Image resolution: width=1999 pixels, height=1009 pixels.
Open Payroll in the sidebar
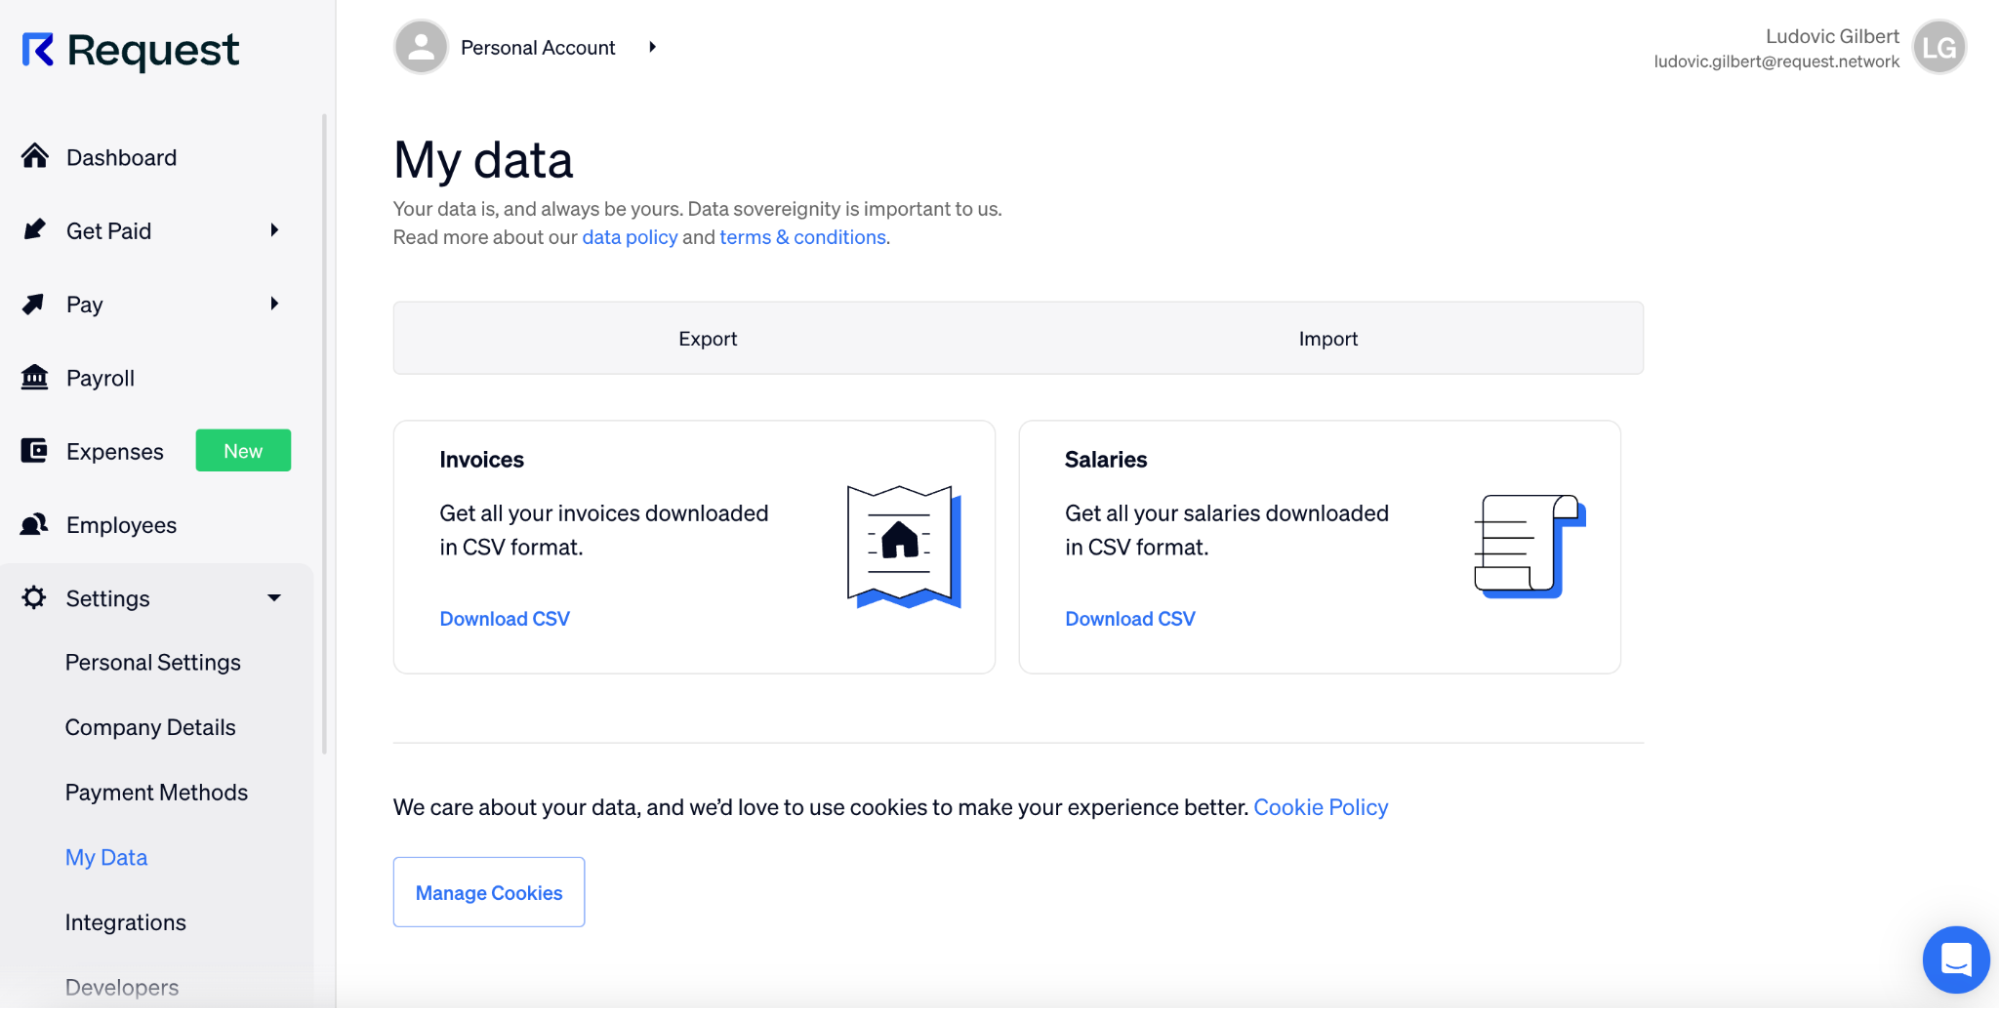point(100,378)
